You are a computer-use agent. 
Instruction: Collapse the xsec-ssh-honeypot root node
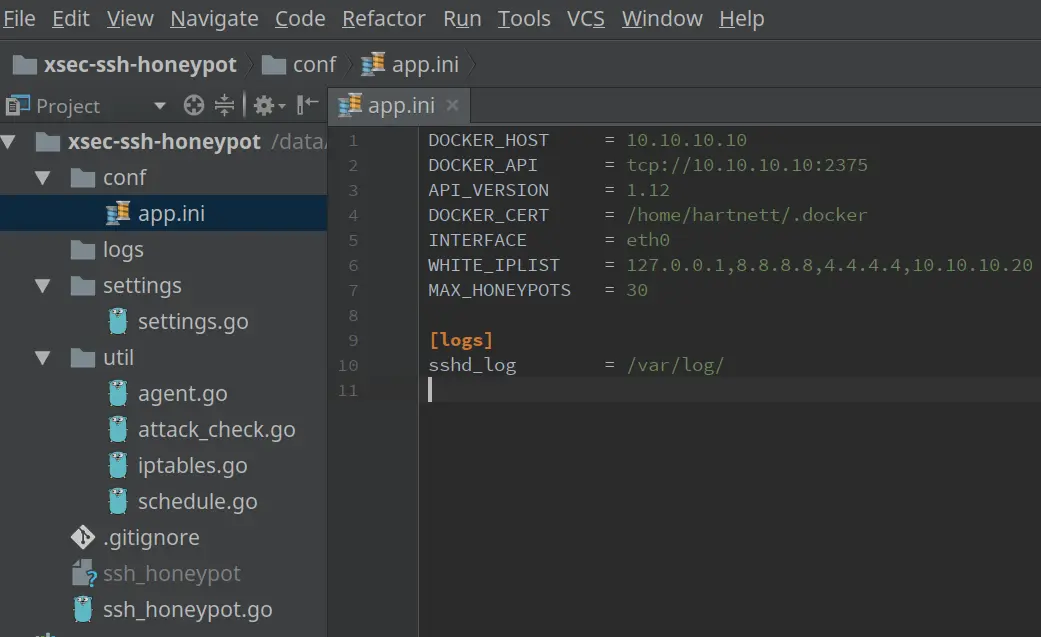point(9,141)
